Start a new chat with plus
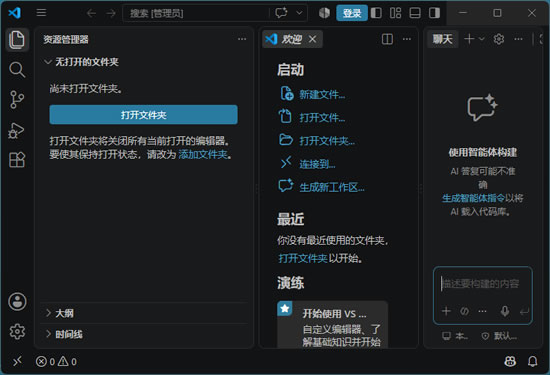 pyautogui.click(x=469, y=39)
